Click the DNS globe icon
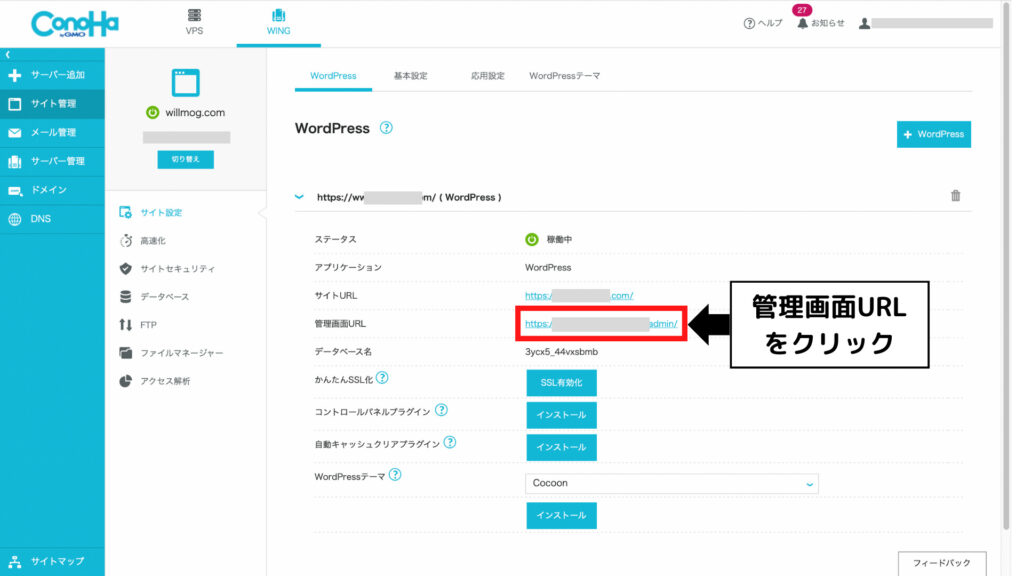 (x=14, y=219)
